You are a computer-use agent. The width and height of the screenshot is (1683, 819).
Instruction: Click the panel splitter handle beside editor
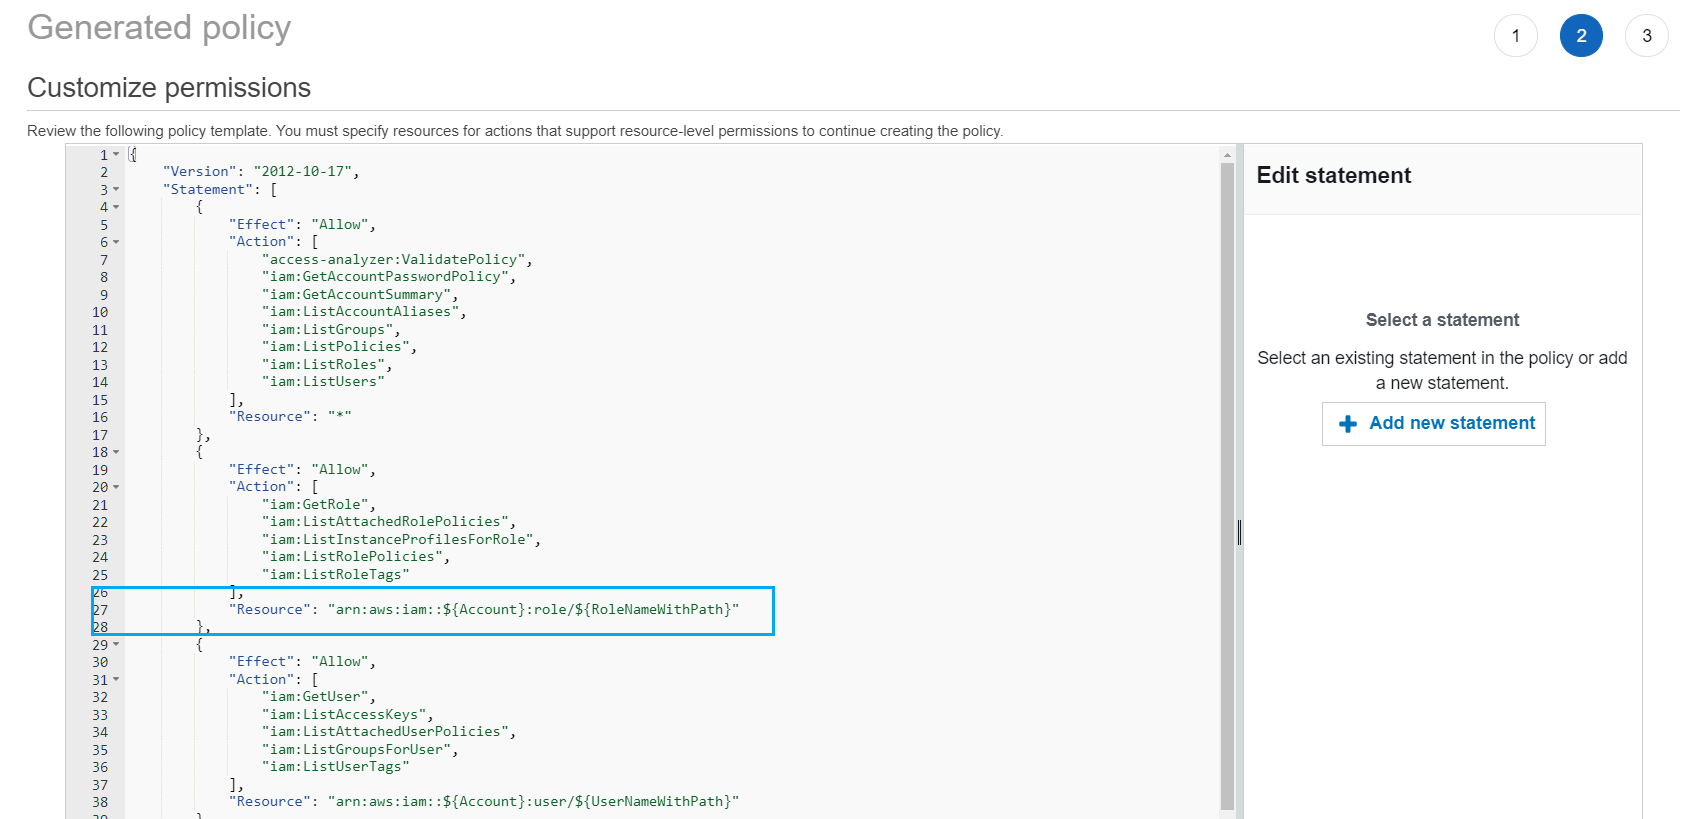pos(1239,532)
